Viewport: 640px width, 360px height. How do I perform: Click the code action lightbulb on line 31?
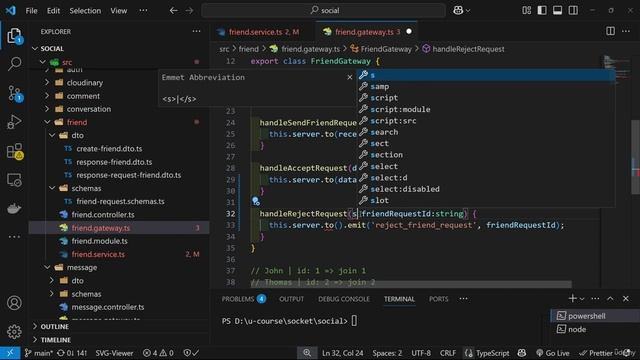point(256,201)
